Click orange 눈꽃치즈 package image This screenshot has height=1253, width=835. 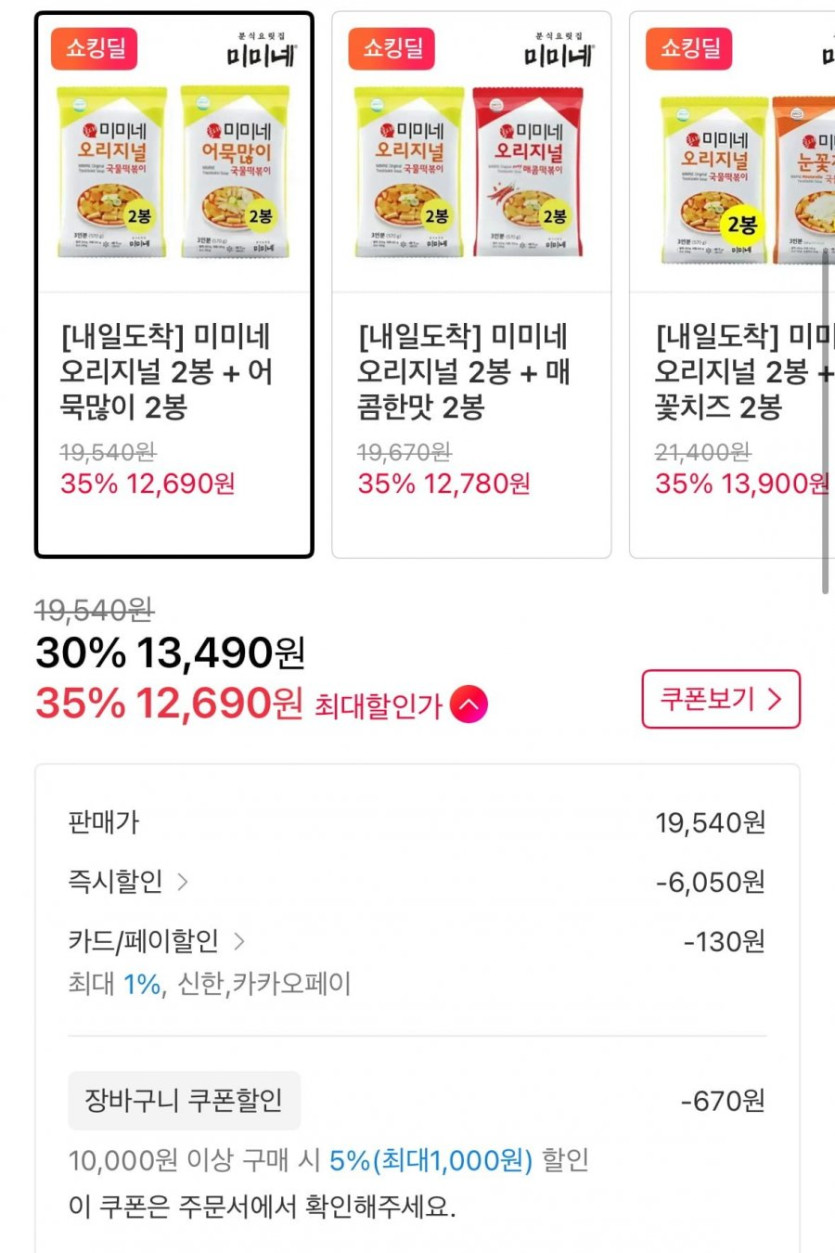click(804, 180)
